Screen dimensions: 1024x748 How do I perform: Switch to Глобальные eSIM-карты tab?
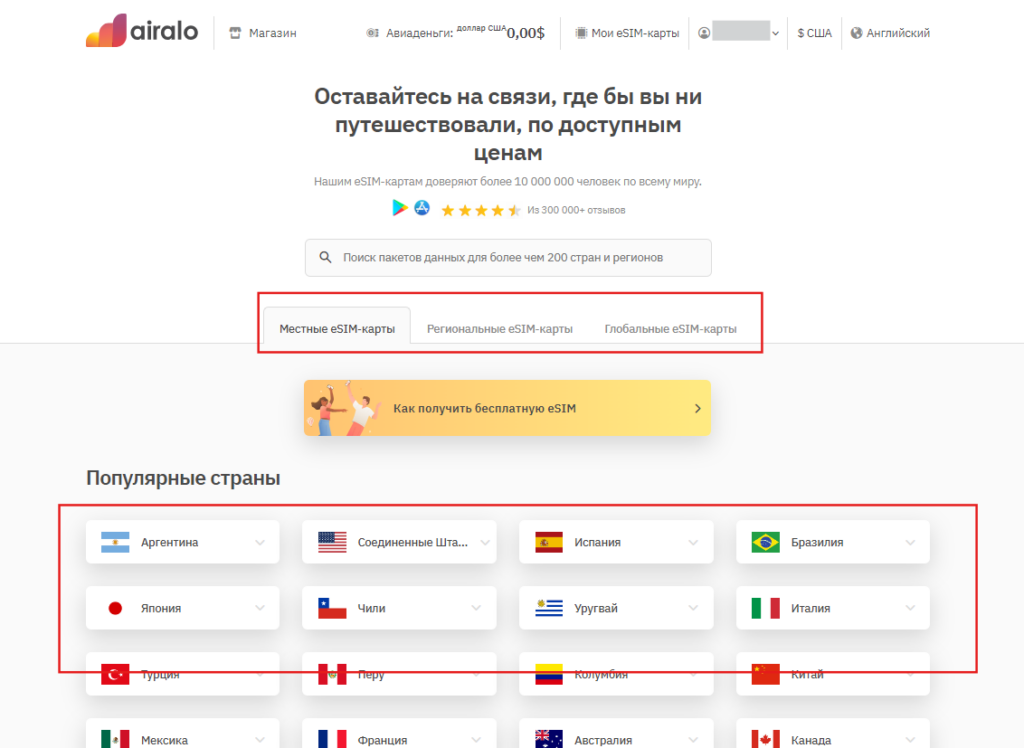670,329
